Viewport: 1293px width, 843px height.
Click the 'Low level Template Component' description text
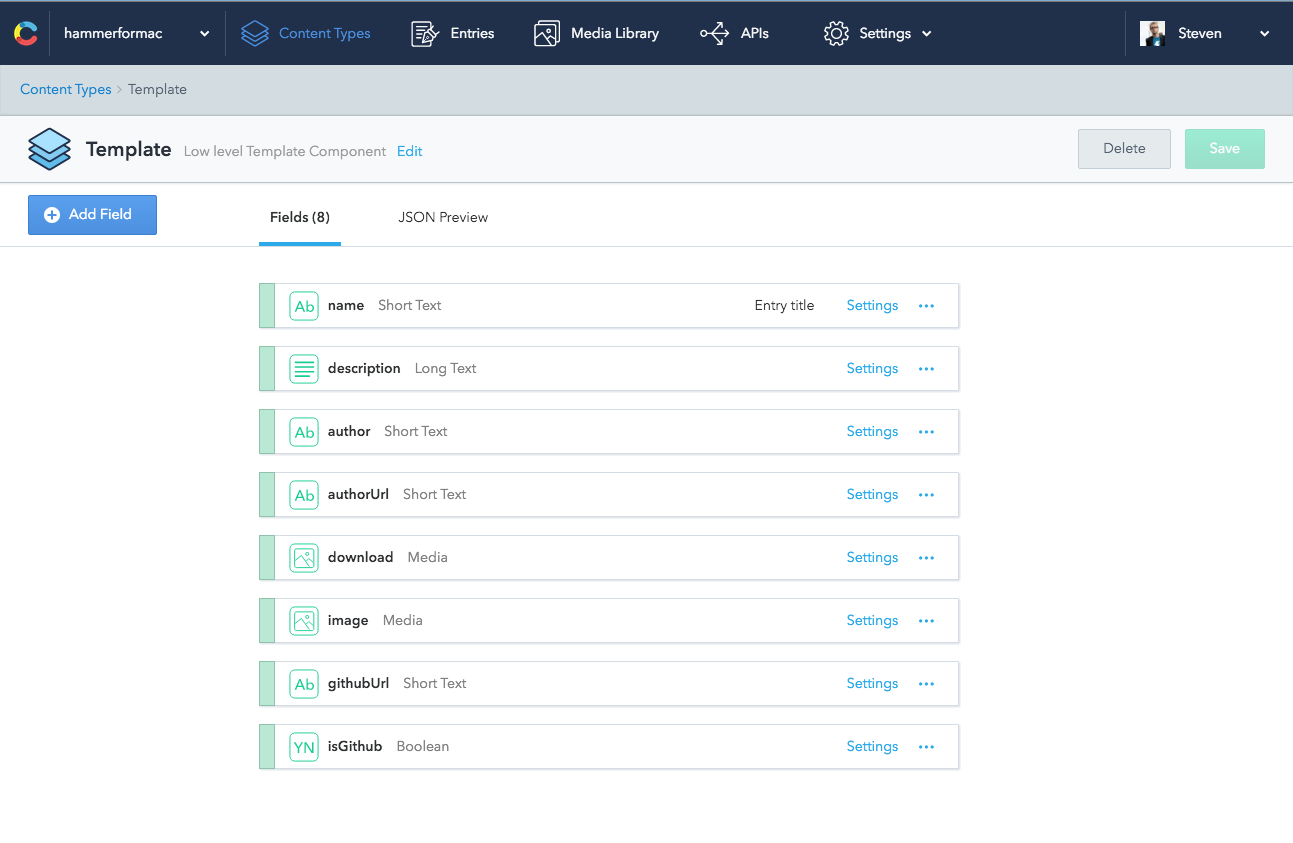[285, 151]
